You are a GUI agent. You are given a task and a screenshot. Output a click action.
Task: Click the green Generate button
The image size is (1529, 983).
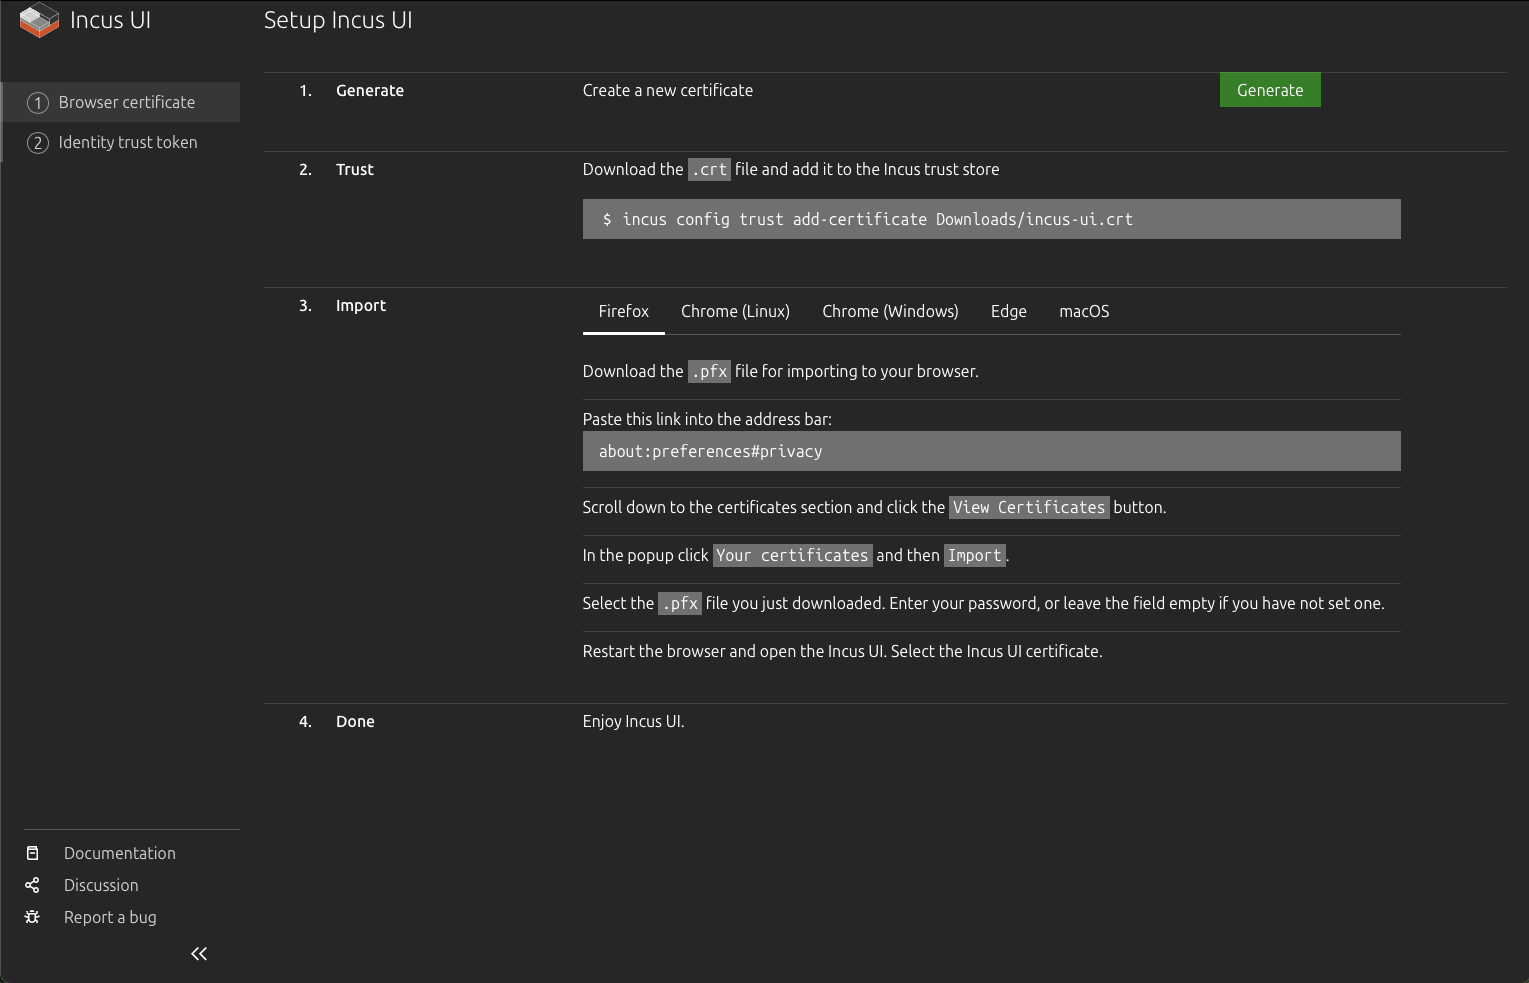pyautogui.click(x=1270, y=90)
